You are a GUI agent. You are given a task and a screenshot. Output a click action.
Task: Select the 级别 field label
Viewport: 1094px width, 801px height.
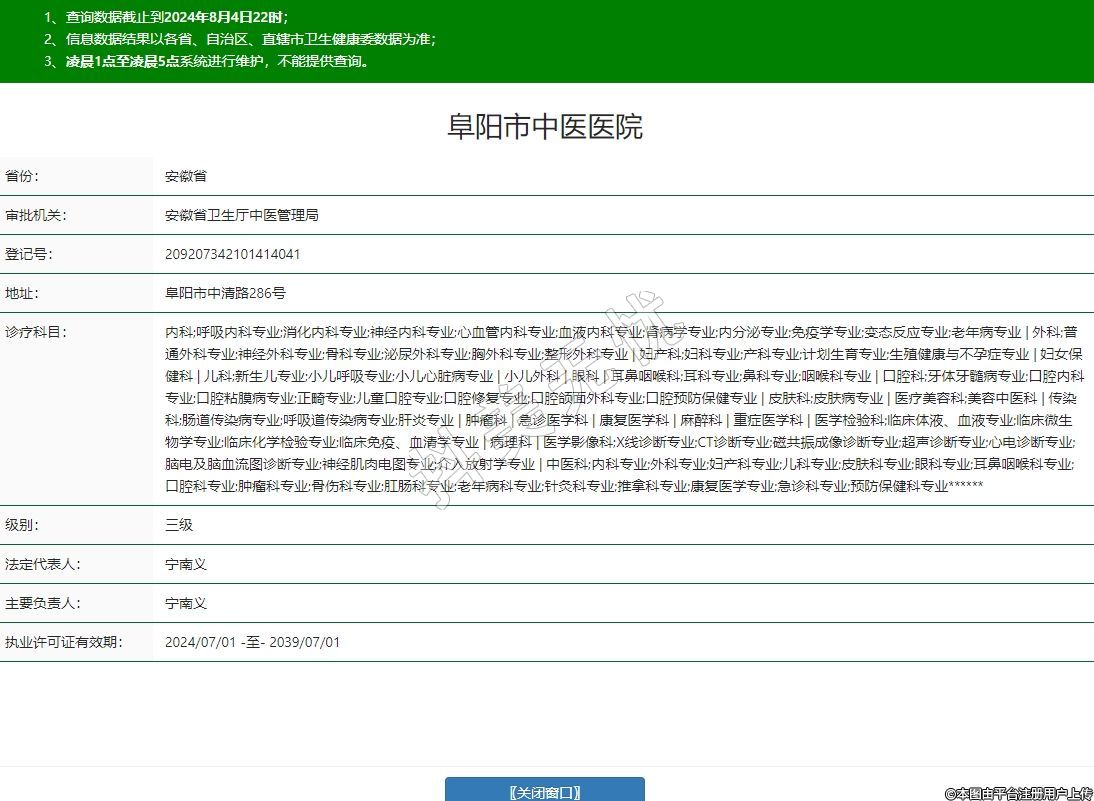point(22,525)
